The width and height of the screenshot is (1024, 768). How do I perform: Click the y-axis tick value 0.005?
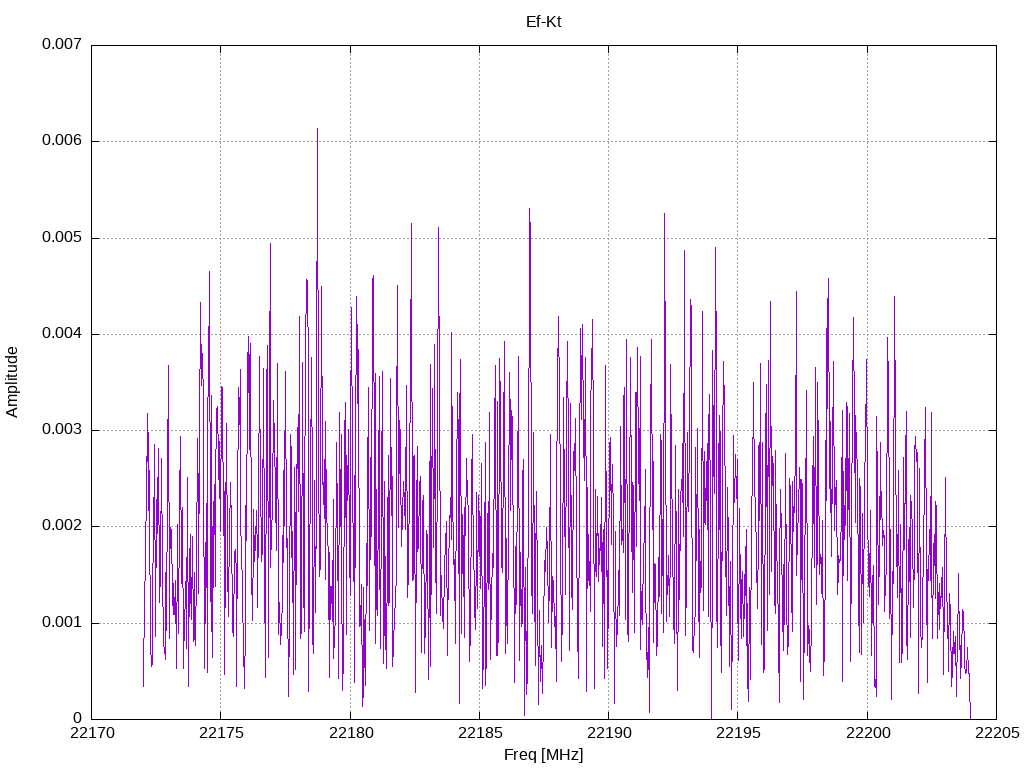[x=62, y=237]
